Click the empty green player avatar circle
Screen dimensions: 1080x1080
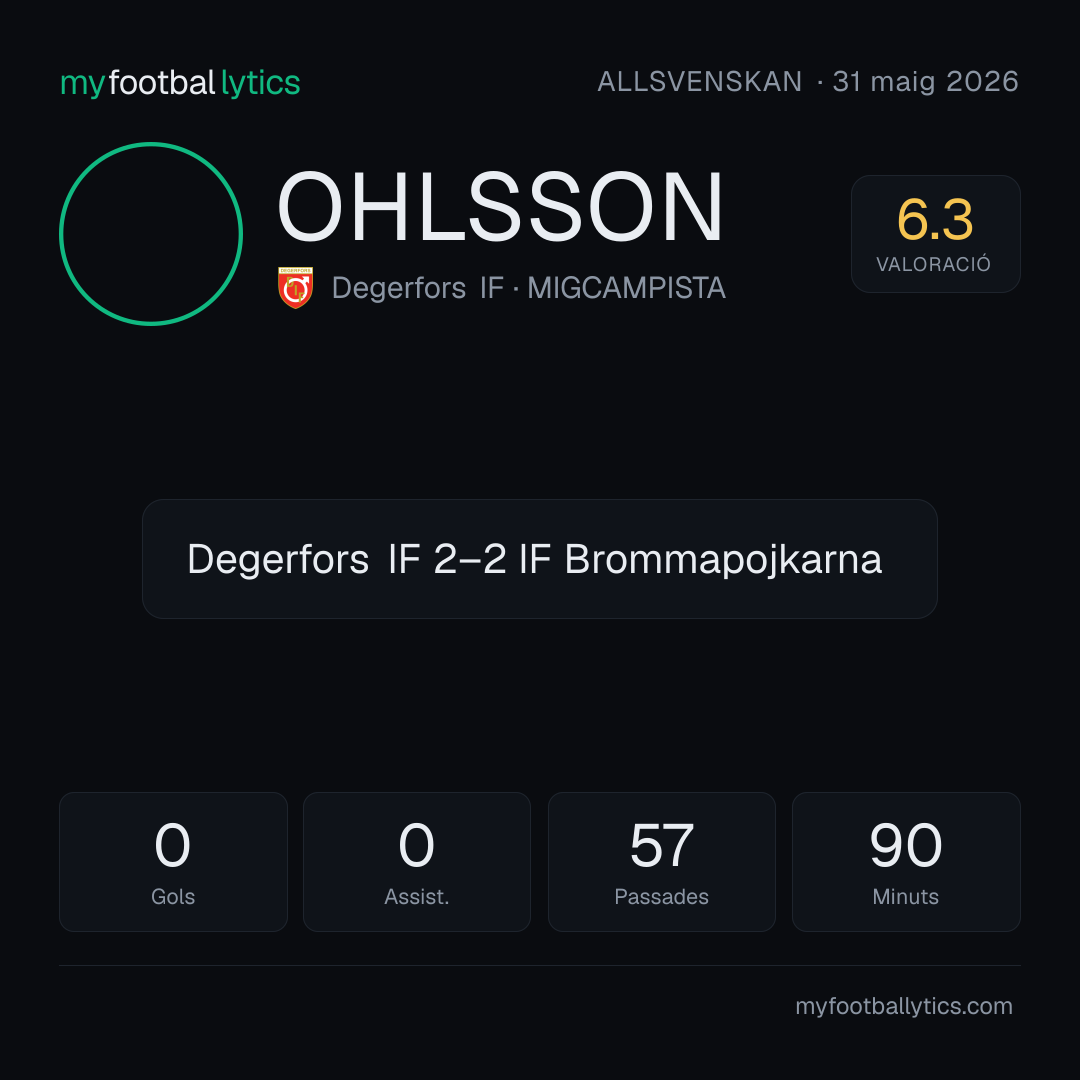tap(151, 233)
